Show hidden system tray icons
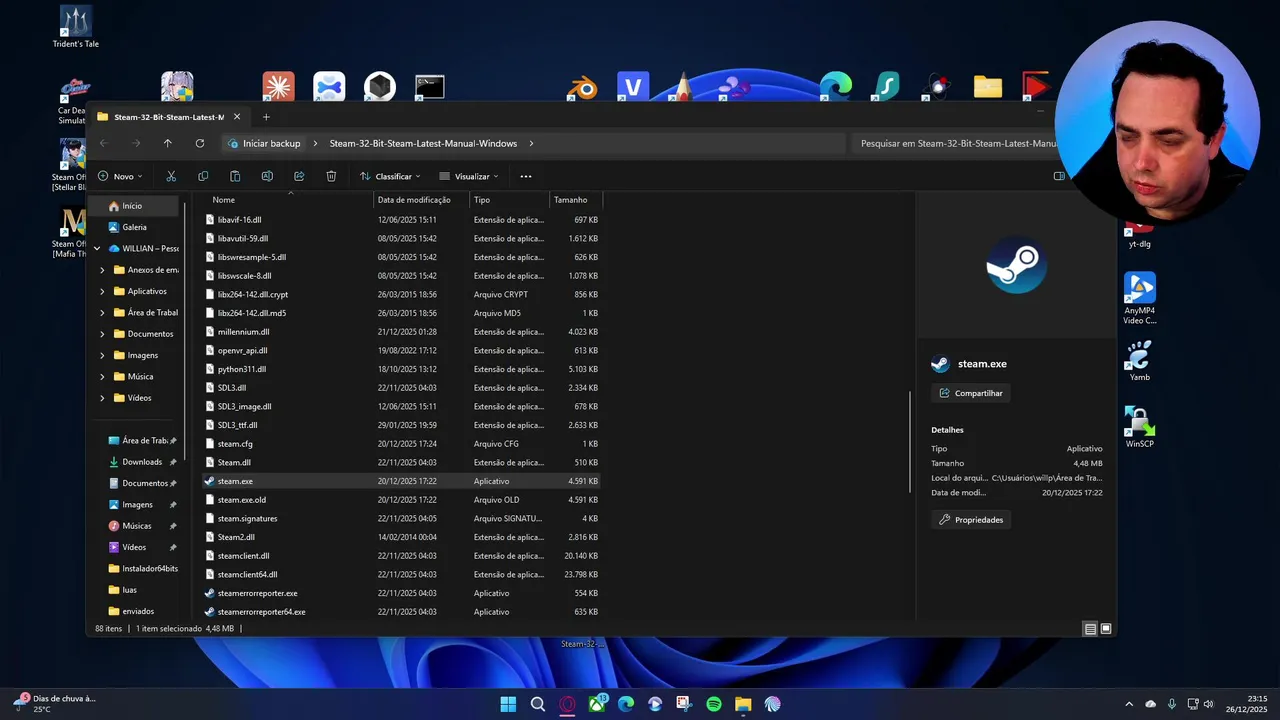This screenshot has height=720, width=1280. pyautogui.click(x=1129, y=704)
